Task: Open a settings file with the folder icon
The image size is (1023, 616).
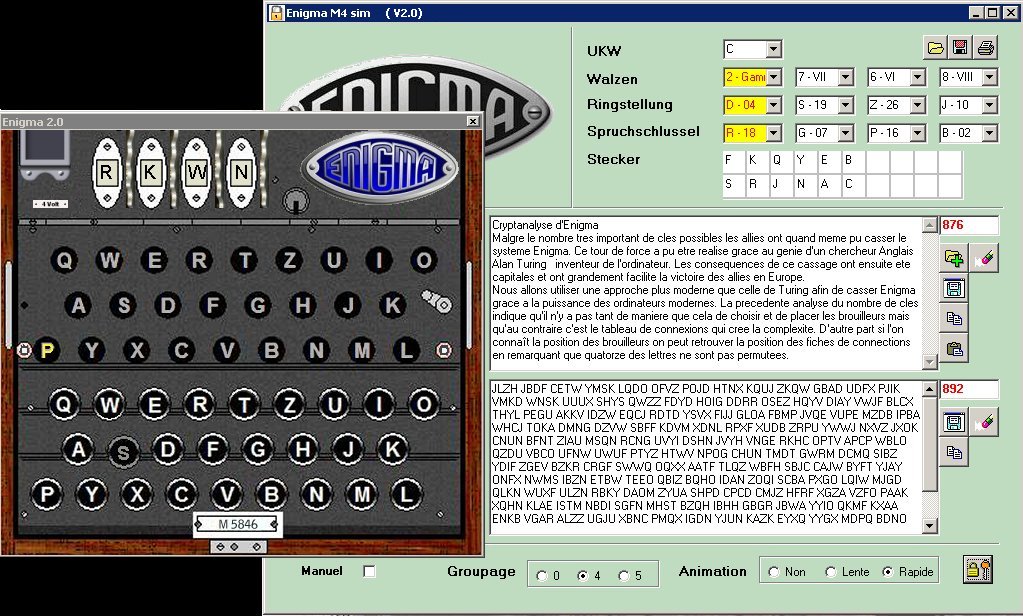Action: [x=935, y=48]
